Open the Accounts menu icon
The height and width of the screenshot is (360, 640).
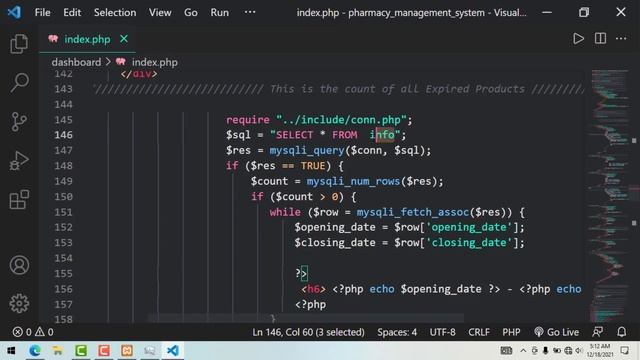pos(19,265)
